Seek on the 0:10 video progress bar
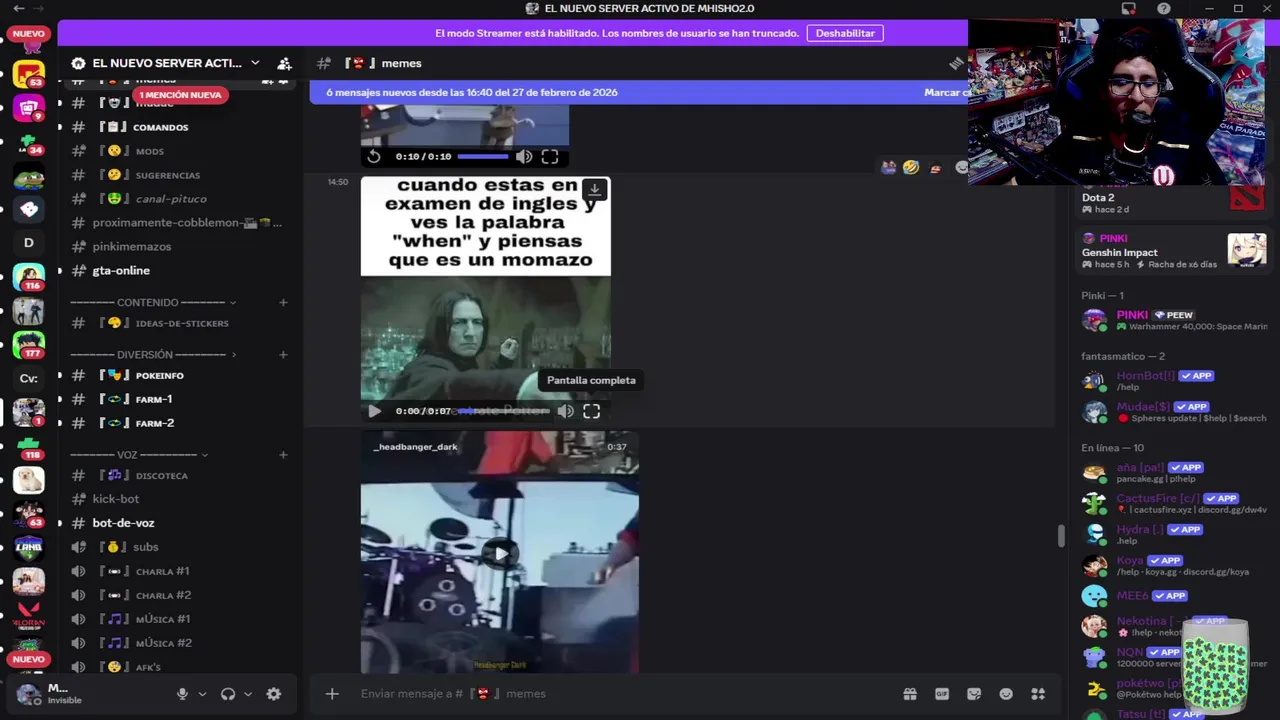 483,156
